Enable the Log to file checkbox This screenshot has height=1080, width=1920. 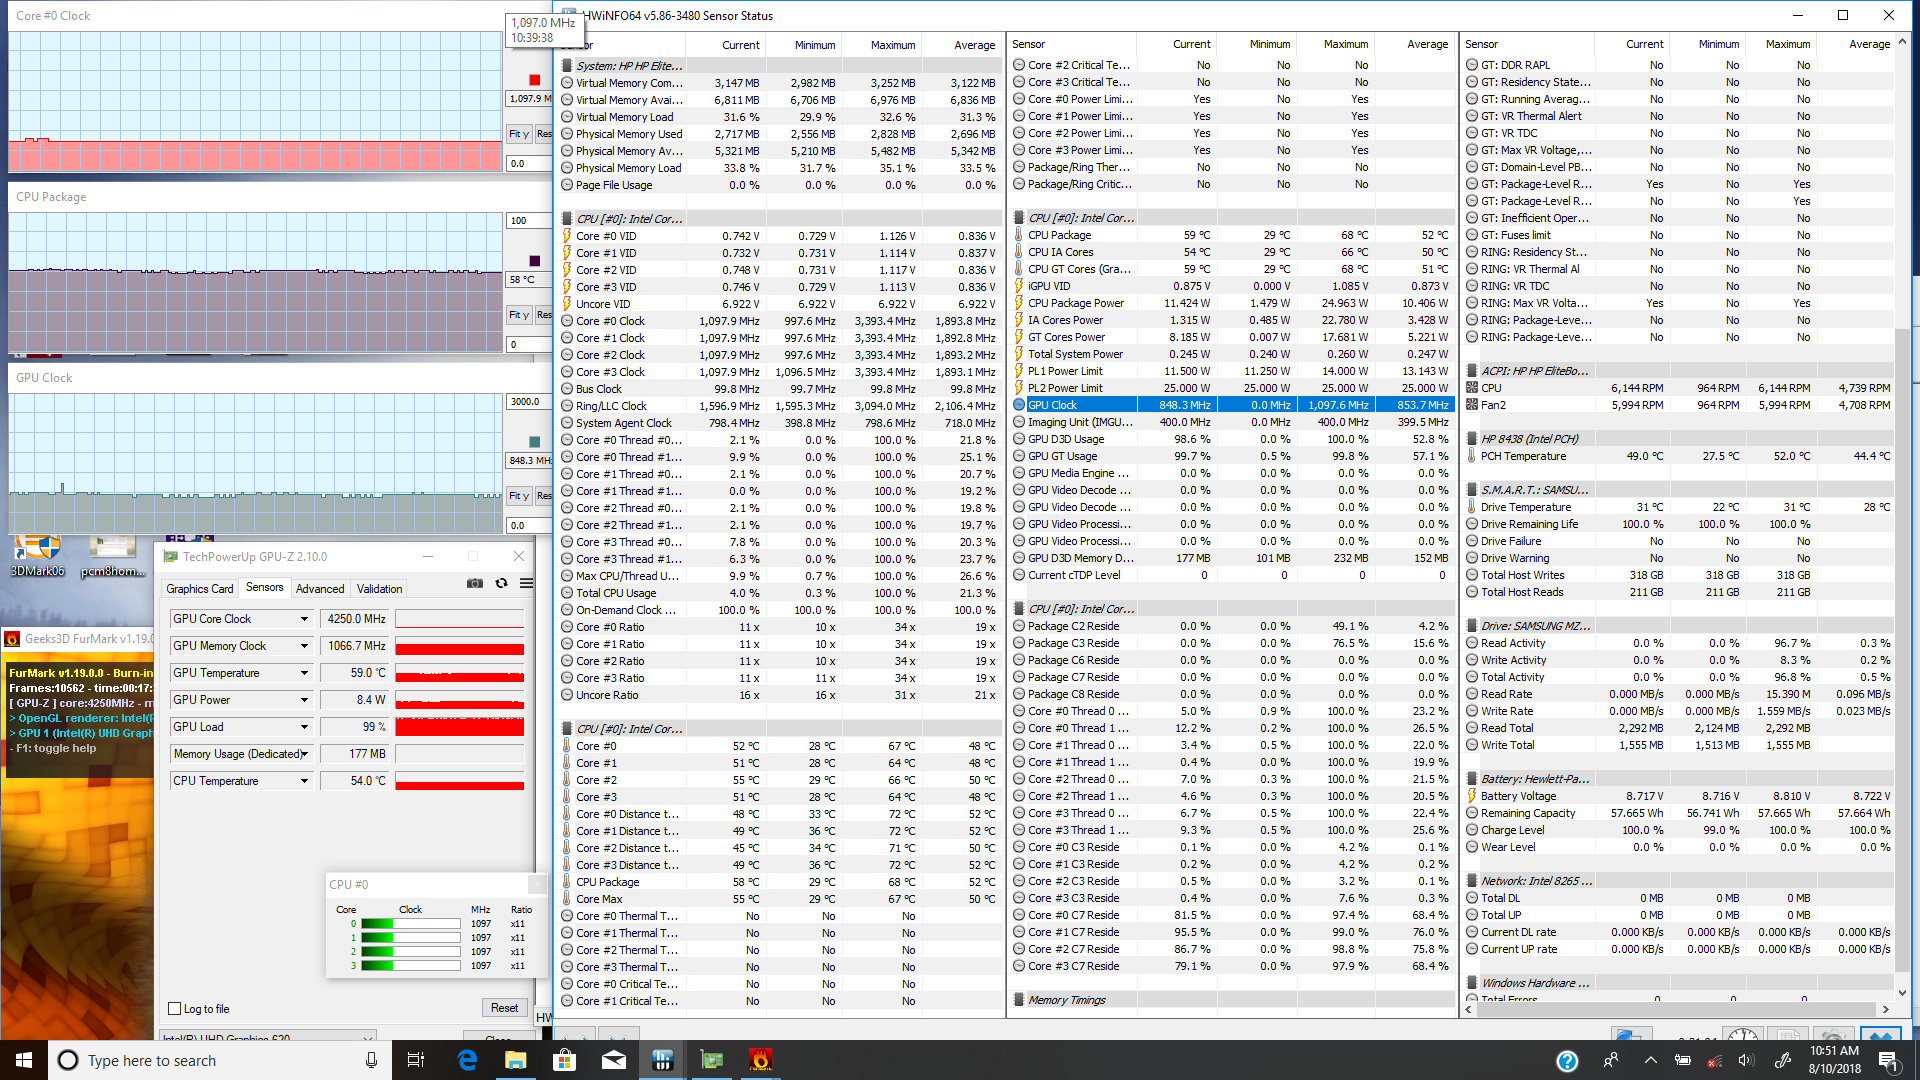pos(175,1009)
